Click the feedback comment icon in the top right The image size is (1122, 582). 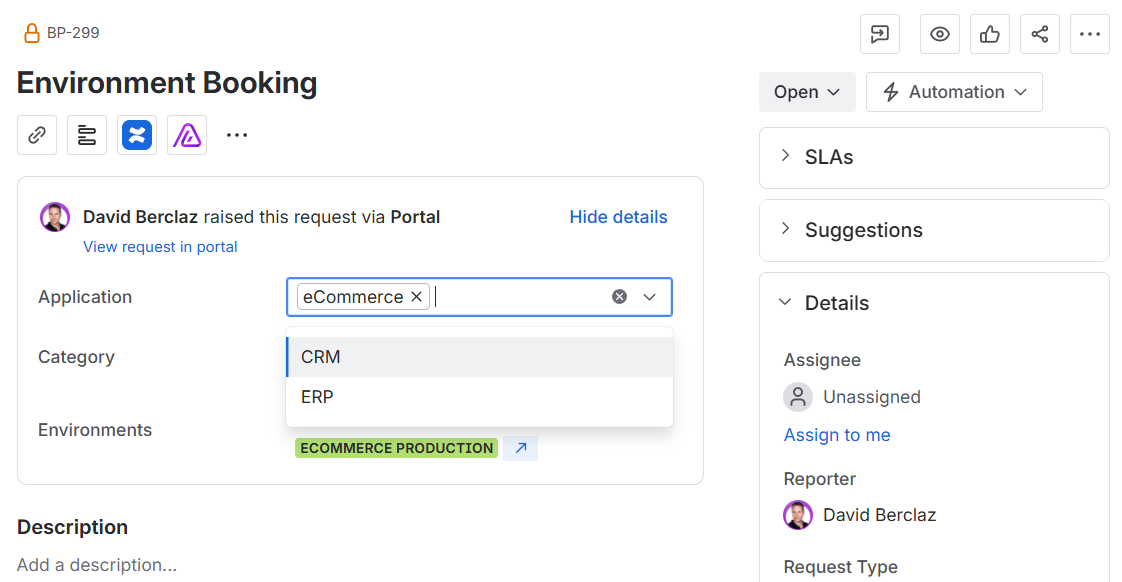click(879, 34)
